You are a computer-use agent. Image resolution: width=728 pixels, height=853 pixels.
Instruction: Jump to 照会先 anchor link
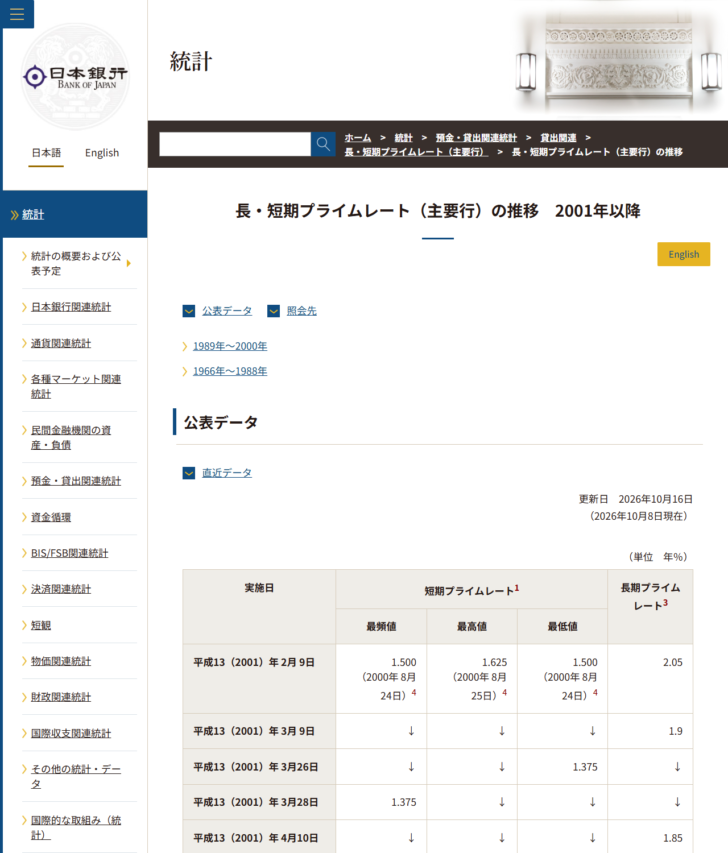pyautogui.click(x=301, y=311)
